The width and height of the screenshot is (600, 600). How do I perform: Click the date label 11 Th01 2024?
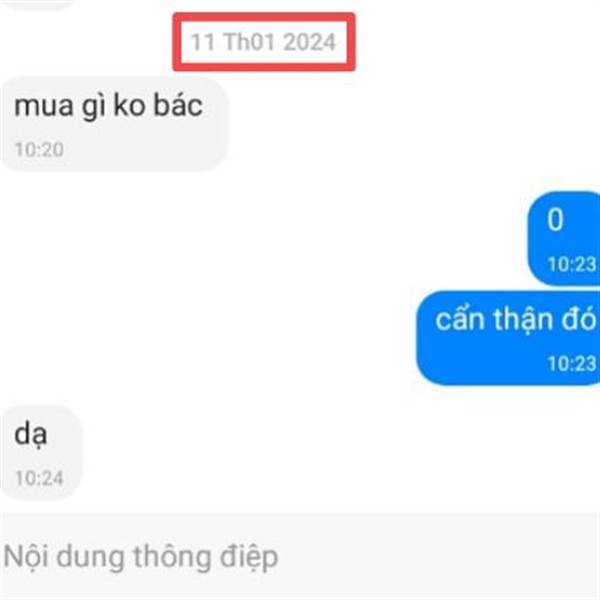(x=263, y=42)
